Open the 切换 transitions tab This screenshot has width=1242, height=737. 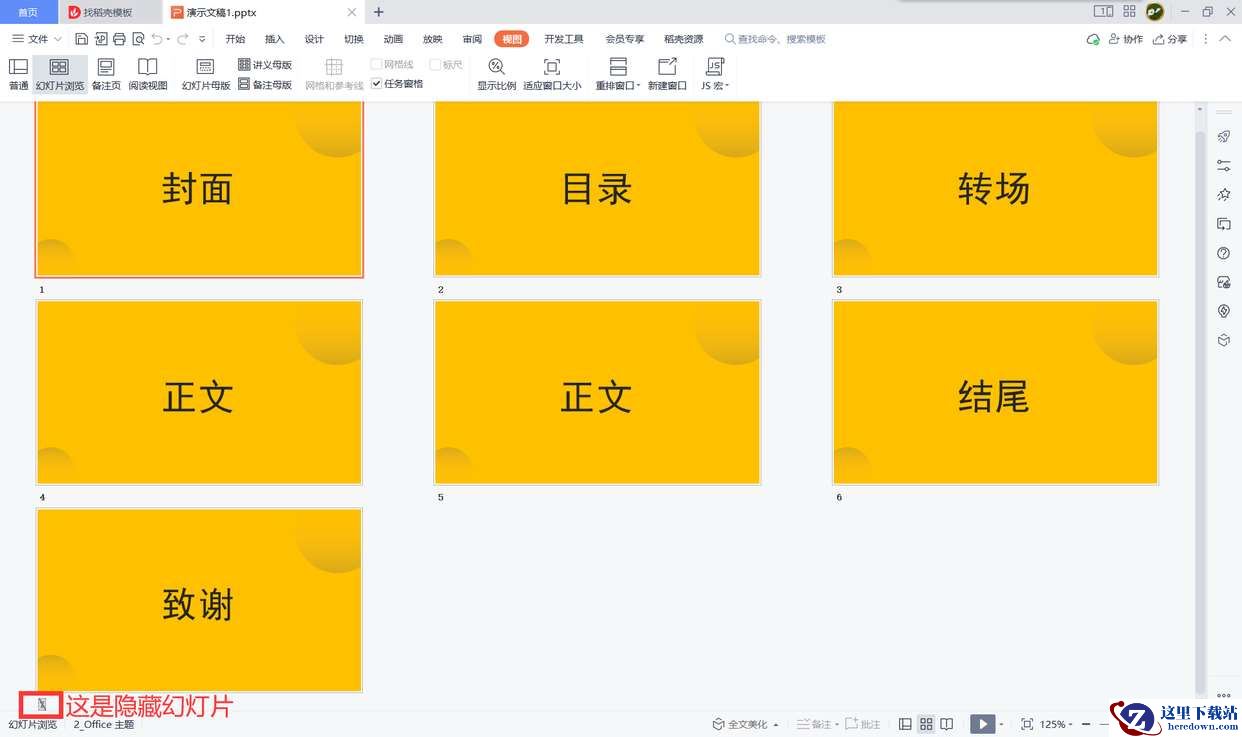pyautogui.click(x=354, y=39)
